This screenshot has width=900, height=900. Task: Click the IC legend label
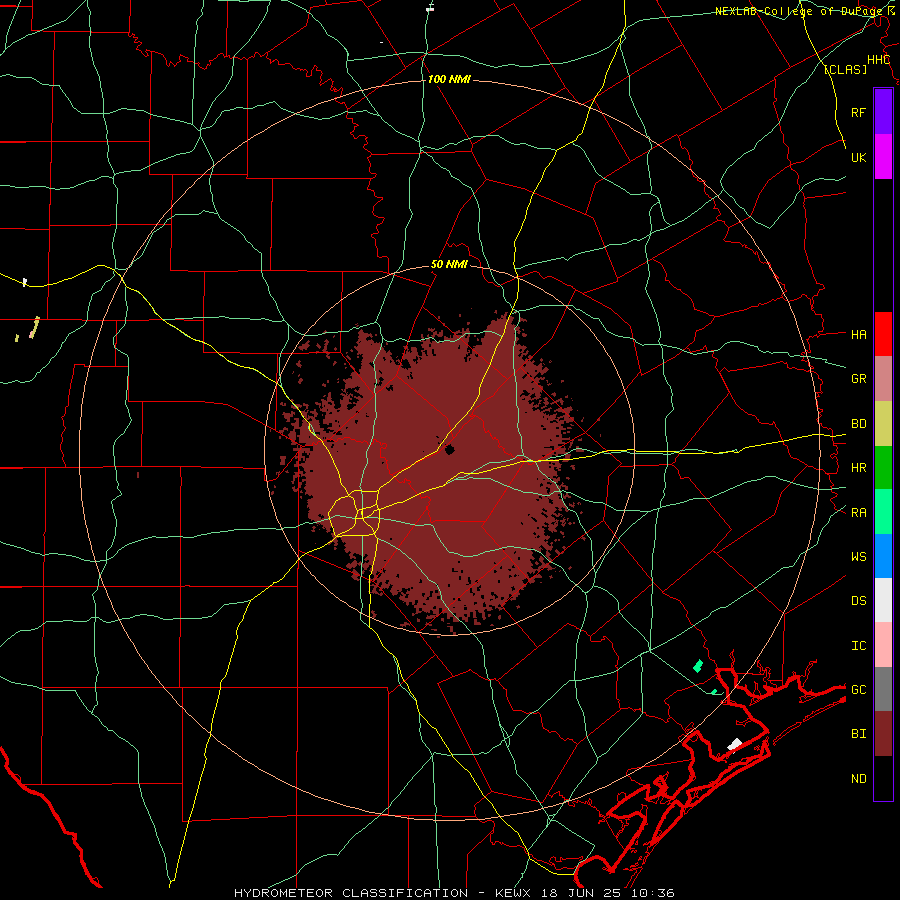click(858, 645)
